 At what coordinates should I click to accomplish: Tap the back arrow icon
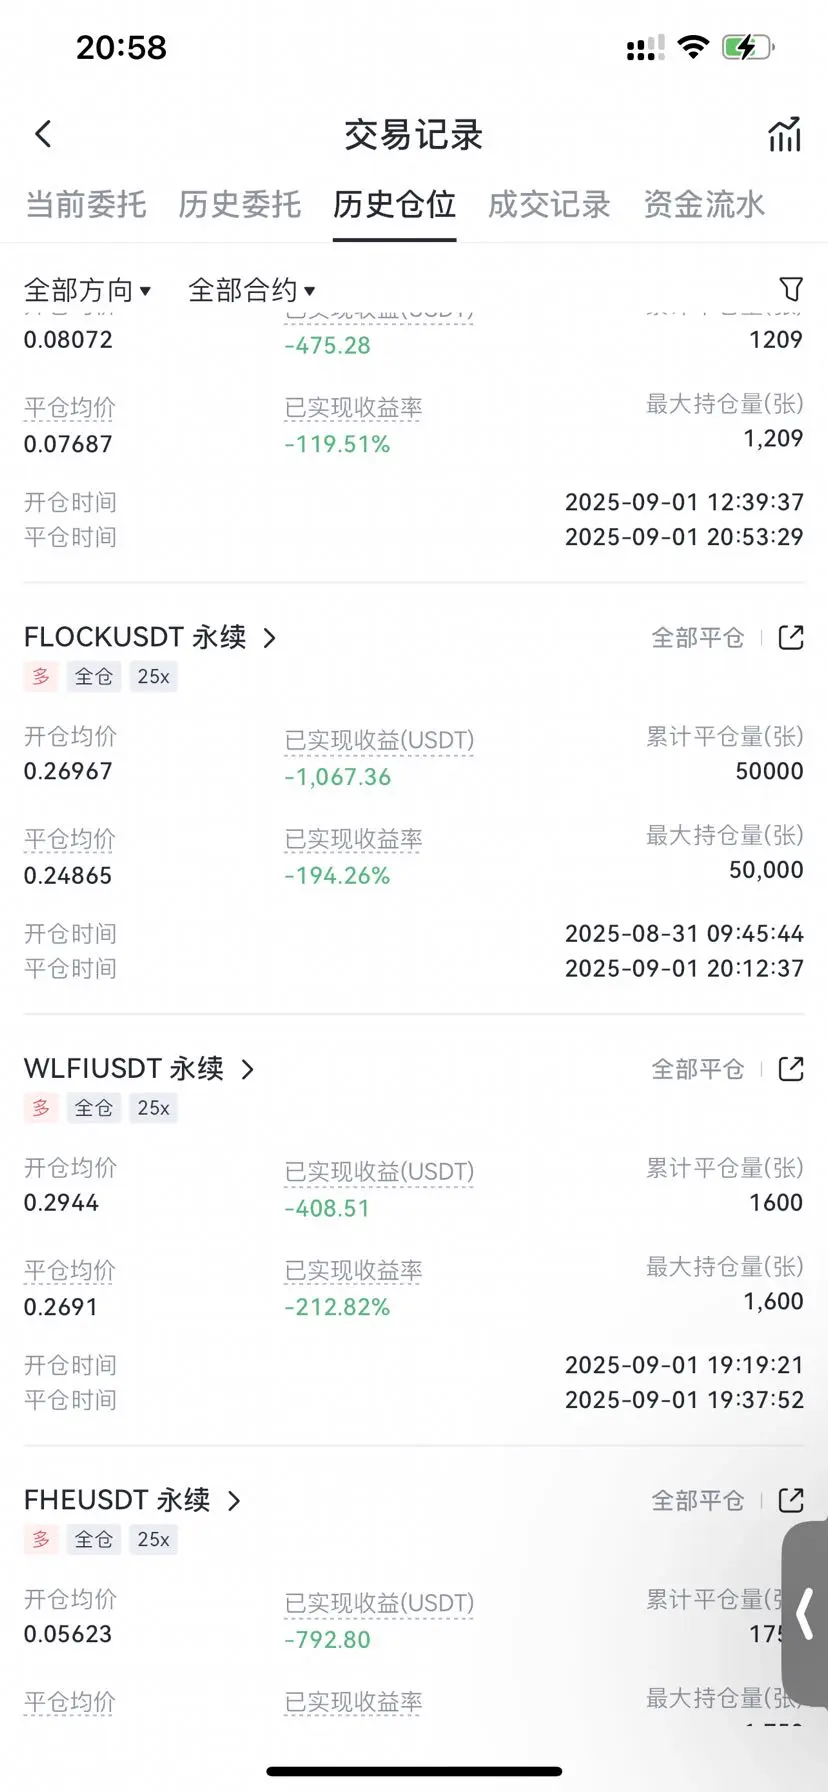click(x=43, y=134)
